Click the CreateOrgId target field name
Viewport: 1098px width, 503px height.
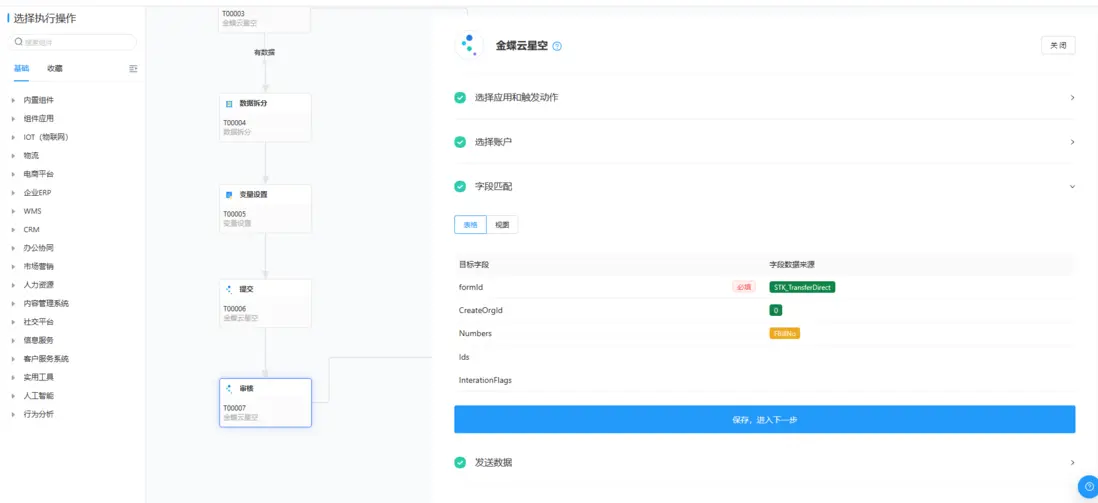point(481,310)
